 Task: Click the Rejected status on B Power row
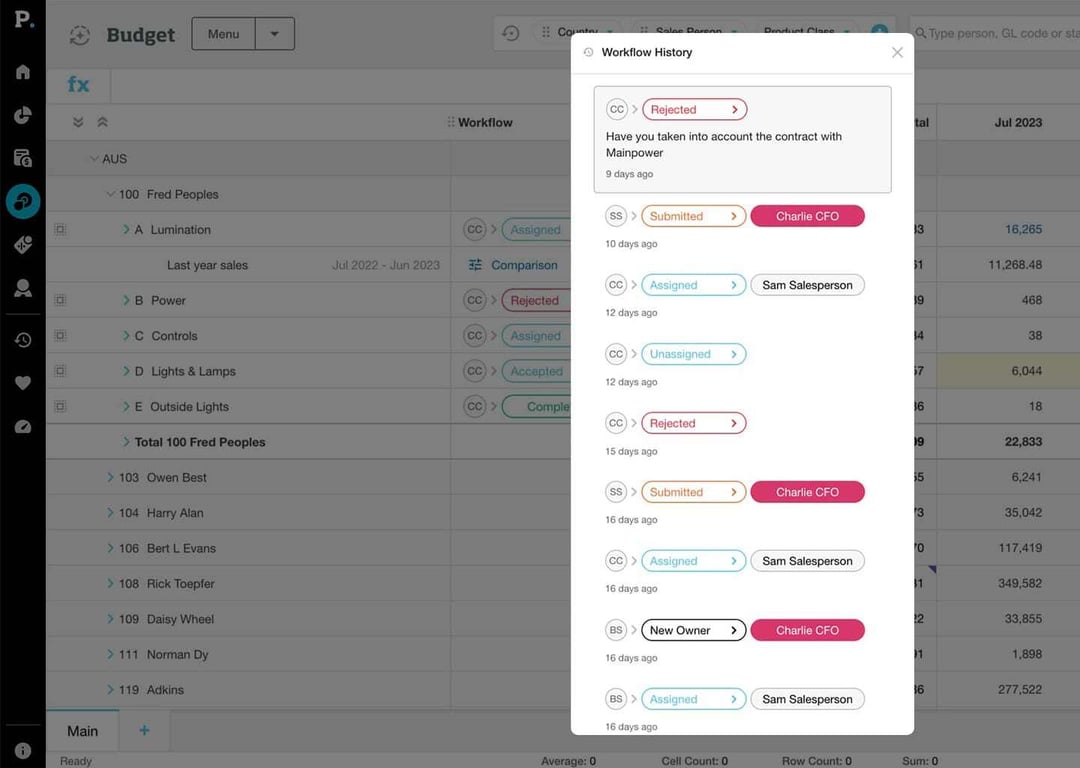click(x=536, y=300)
